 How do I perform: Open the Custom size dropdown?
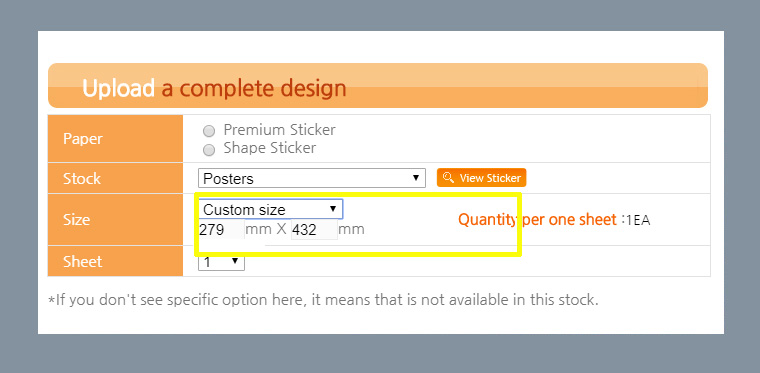270,209
